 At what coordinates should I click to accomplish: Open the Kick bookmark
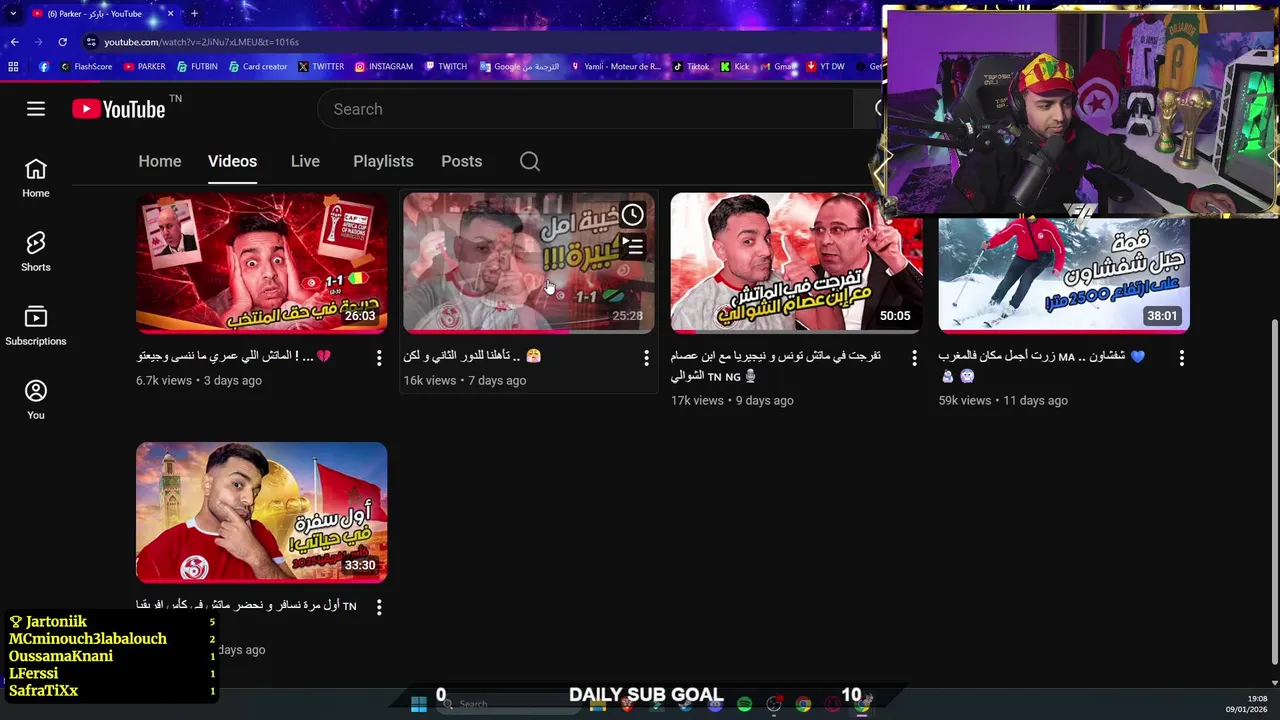coord(734,67)
